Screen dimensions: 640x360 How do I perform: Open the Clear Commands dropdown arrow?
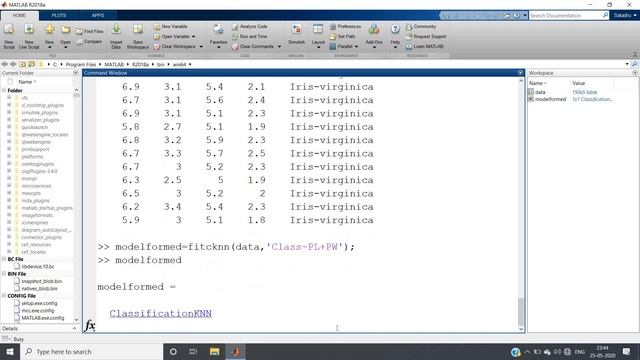(280, 47)
